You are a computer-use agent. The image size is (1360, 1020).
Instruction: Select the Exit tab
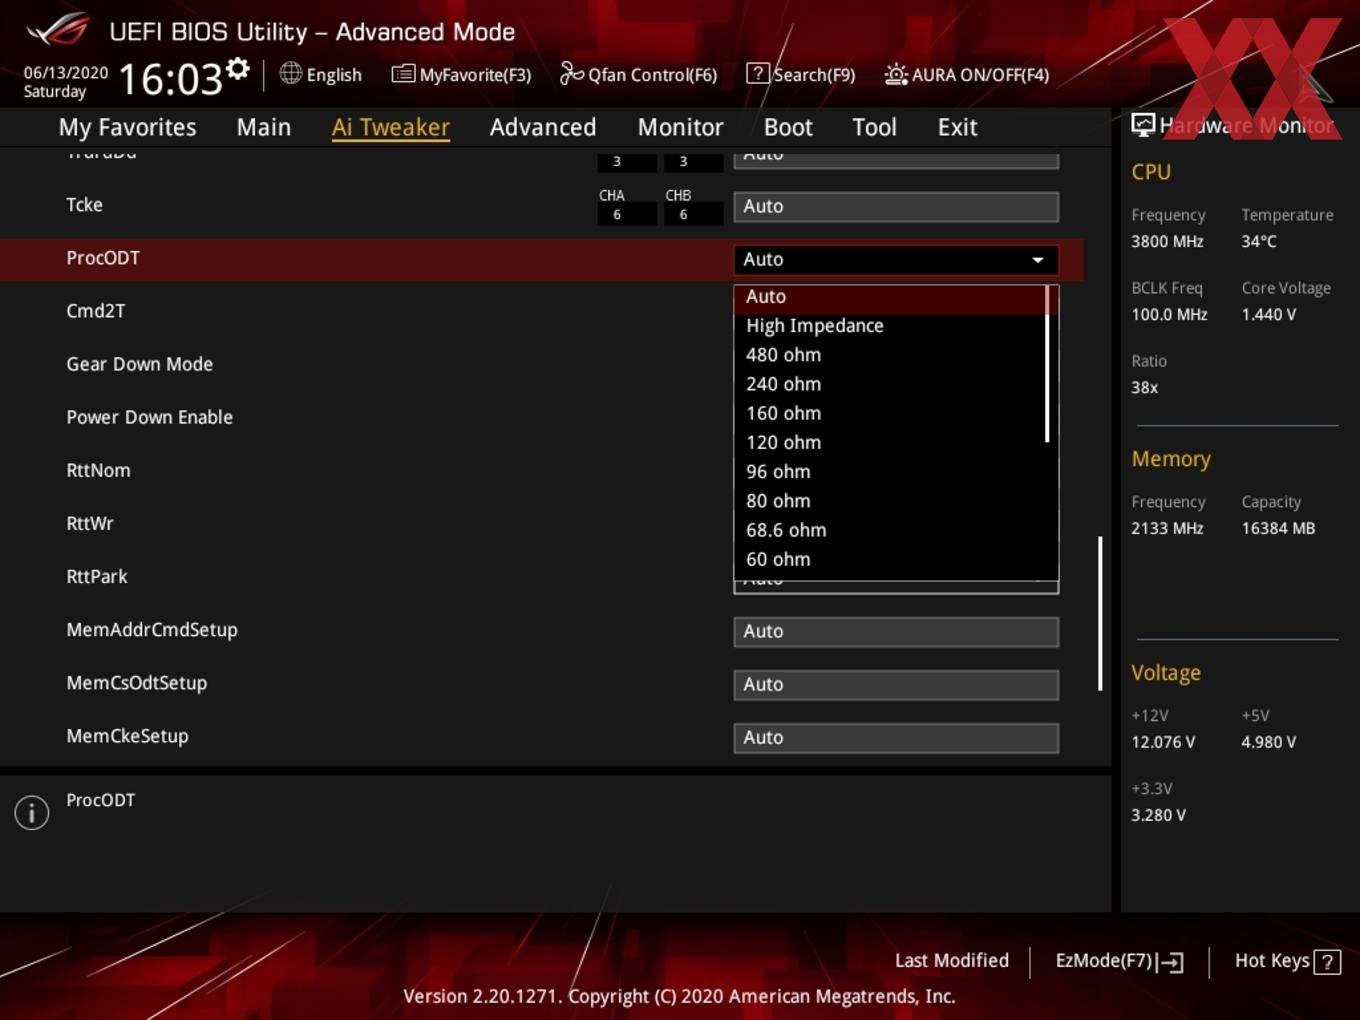pos(957,127)
